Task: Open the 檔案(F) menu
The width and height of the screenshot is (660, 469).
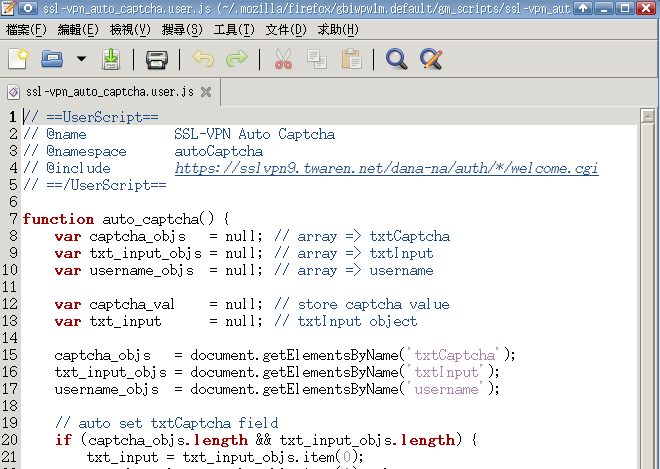Action: pos(26,30)
